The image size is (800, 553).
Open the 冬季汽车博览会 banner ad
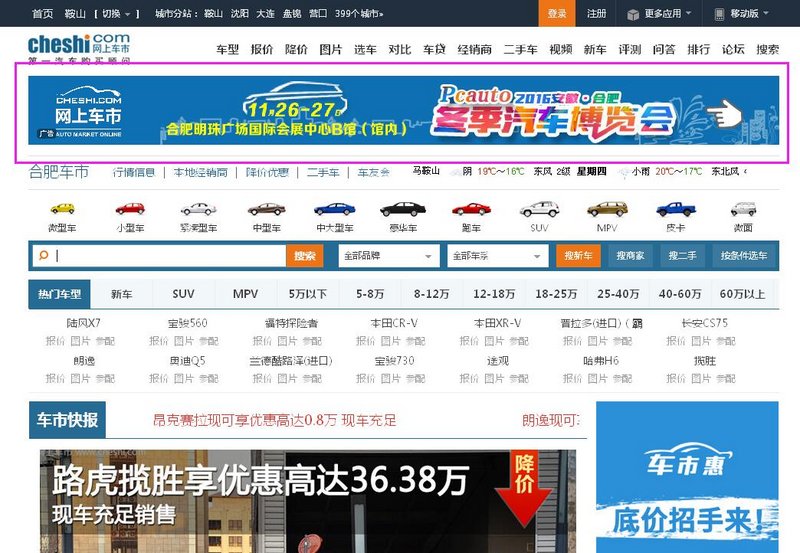pyautogui.click(x=404, y=110)
